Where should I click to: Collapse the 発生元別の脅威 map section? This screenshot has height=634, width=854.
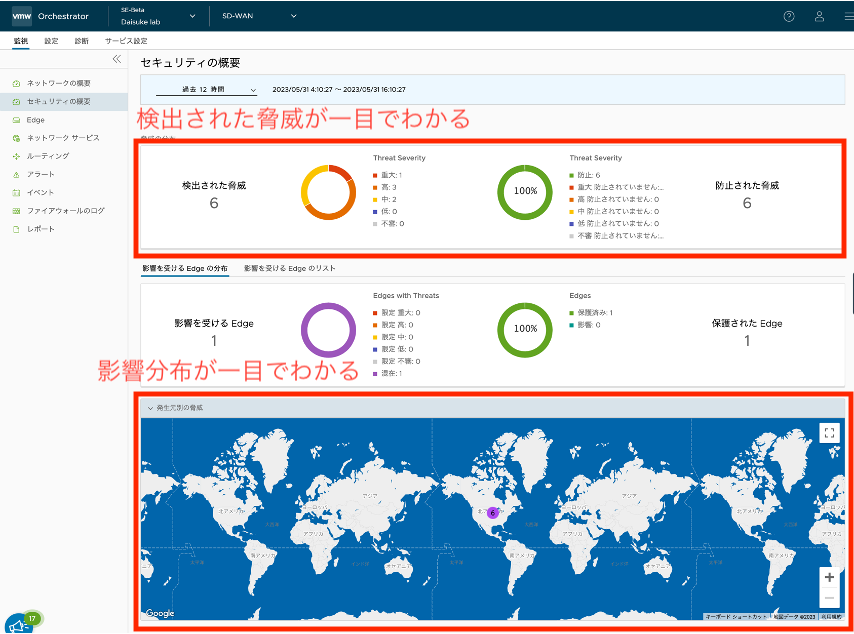coord(150,408)
